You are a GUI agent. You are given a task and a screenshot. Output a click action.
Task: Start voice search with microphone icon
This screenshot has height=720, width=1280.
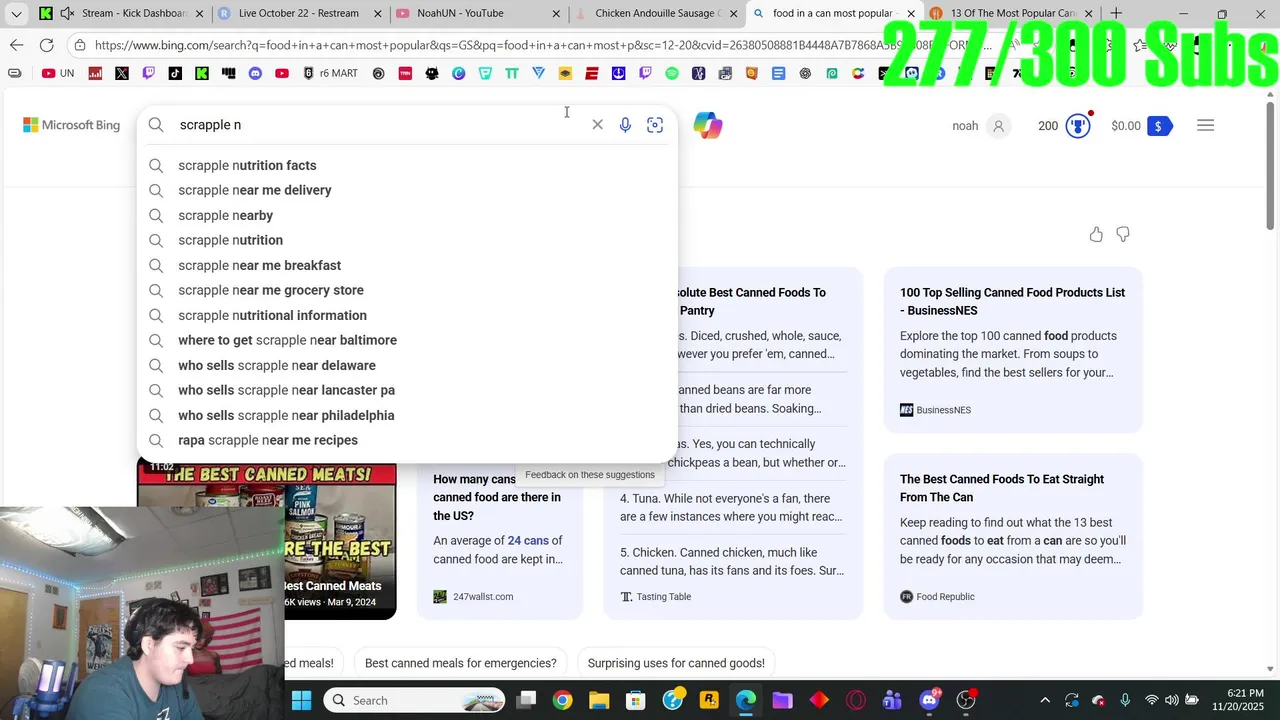coord(625,125)
